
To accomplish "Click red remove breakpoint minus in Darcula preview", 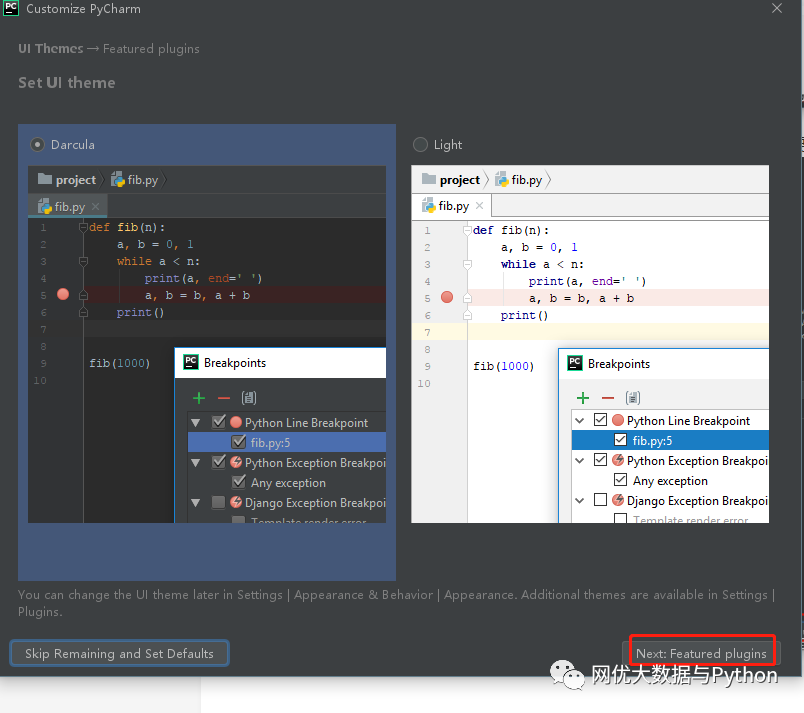I will [224, 398].
